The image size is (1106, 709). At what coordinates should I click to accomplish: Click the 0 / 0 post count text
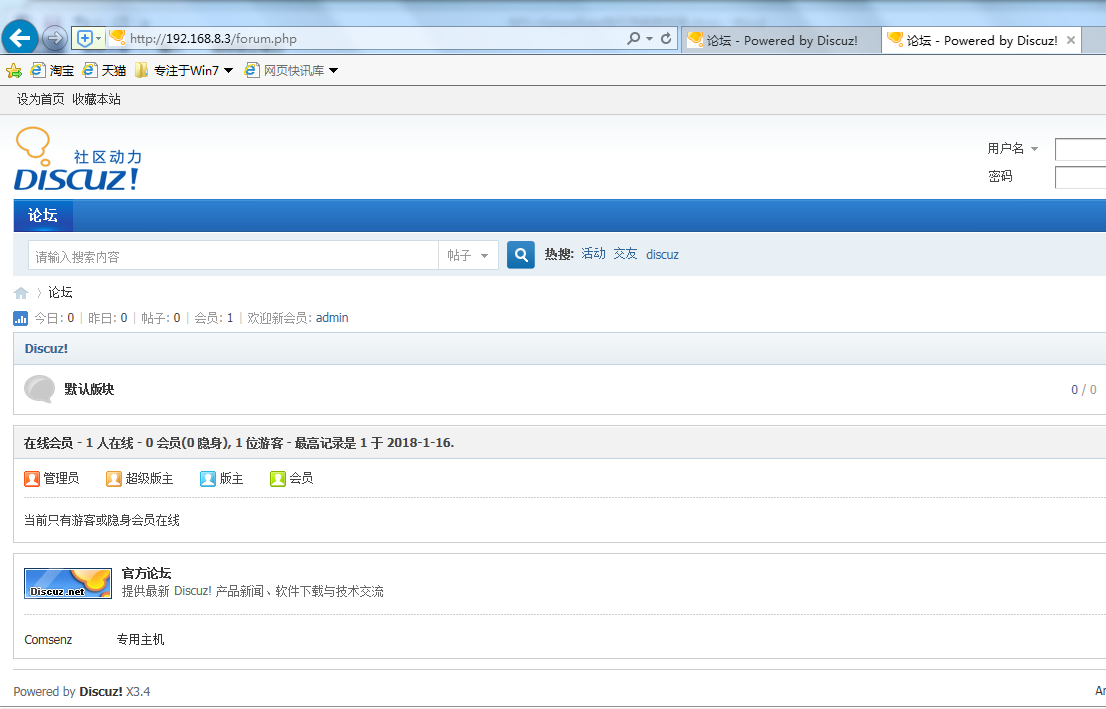pos(1083,389)
